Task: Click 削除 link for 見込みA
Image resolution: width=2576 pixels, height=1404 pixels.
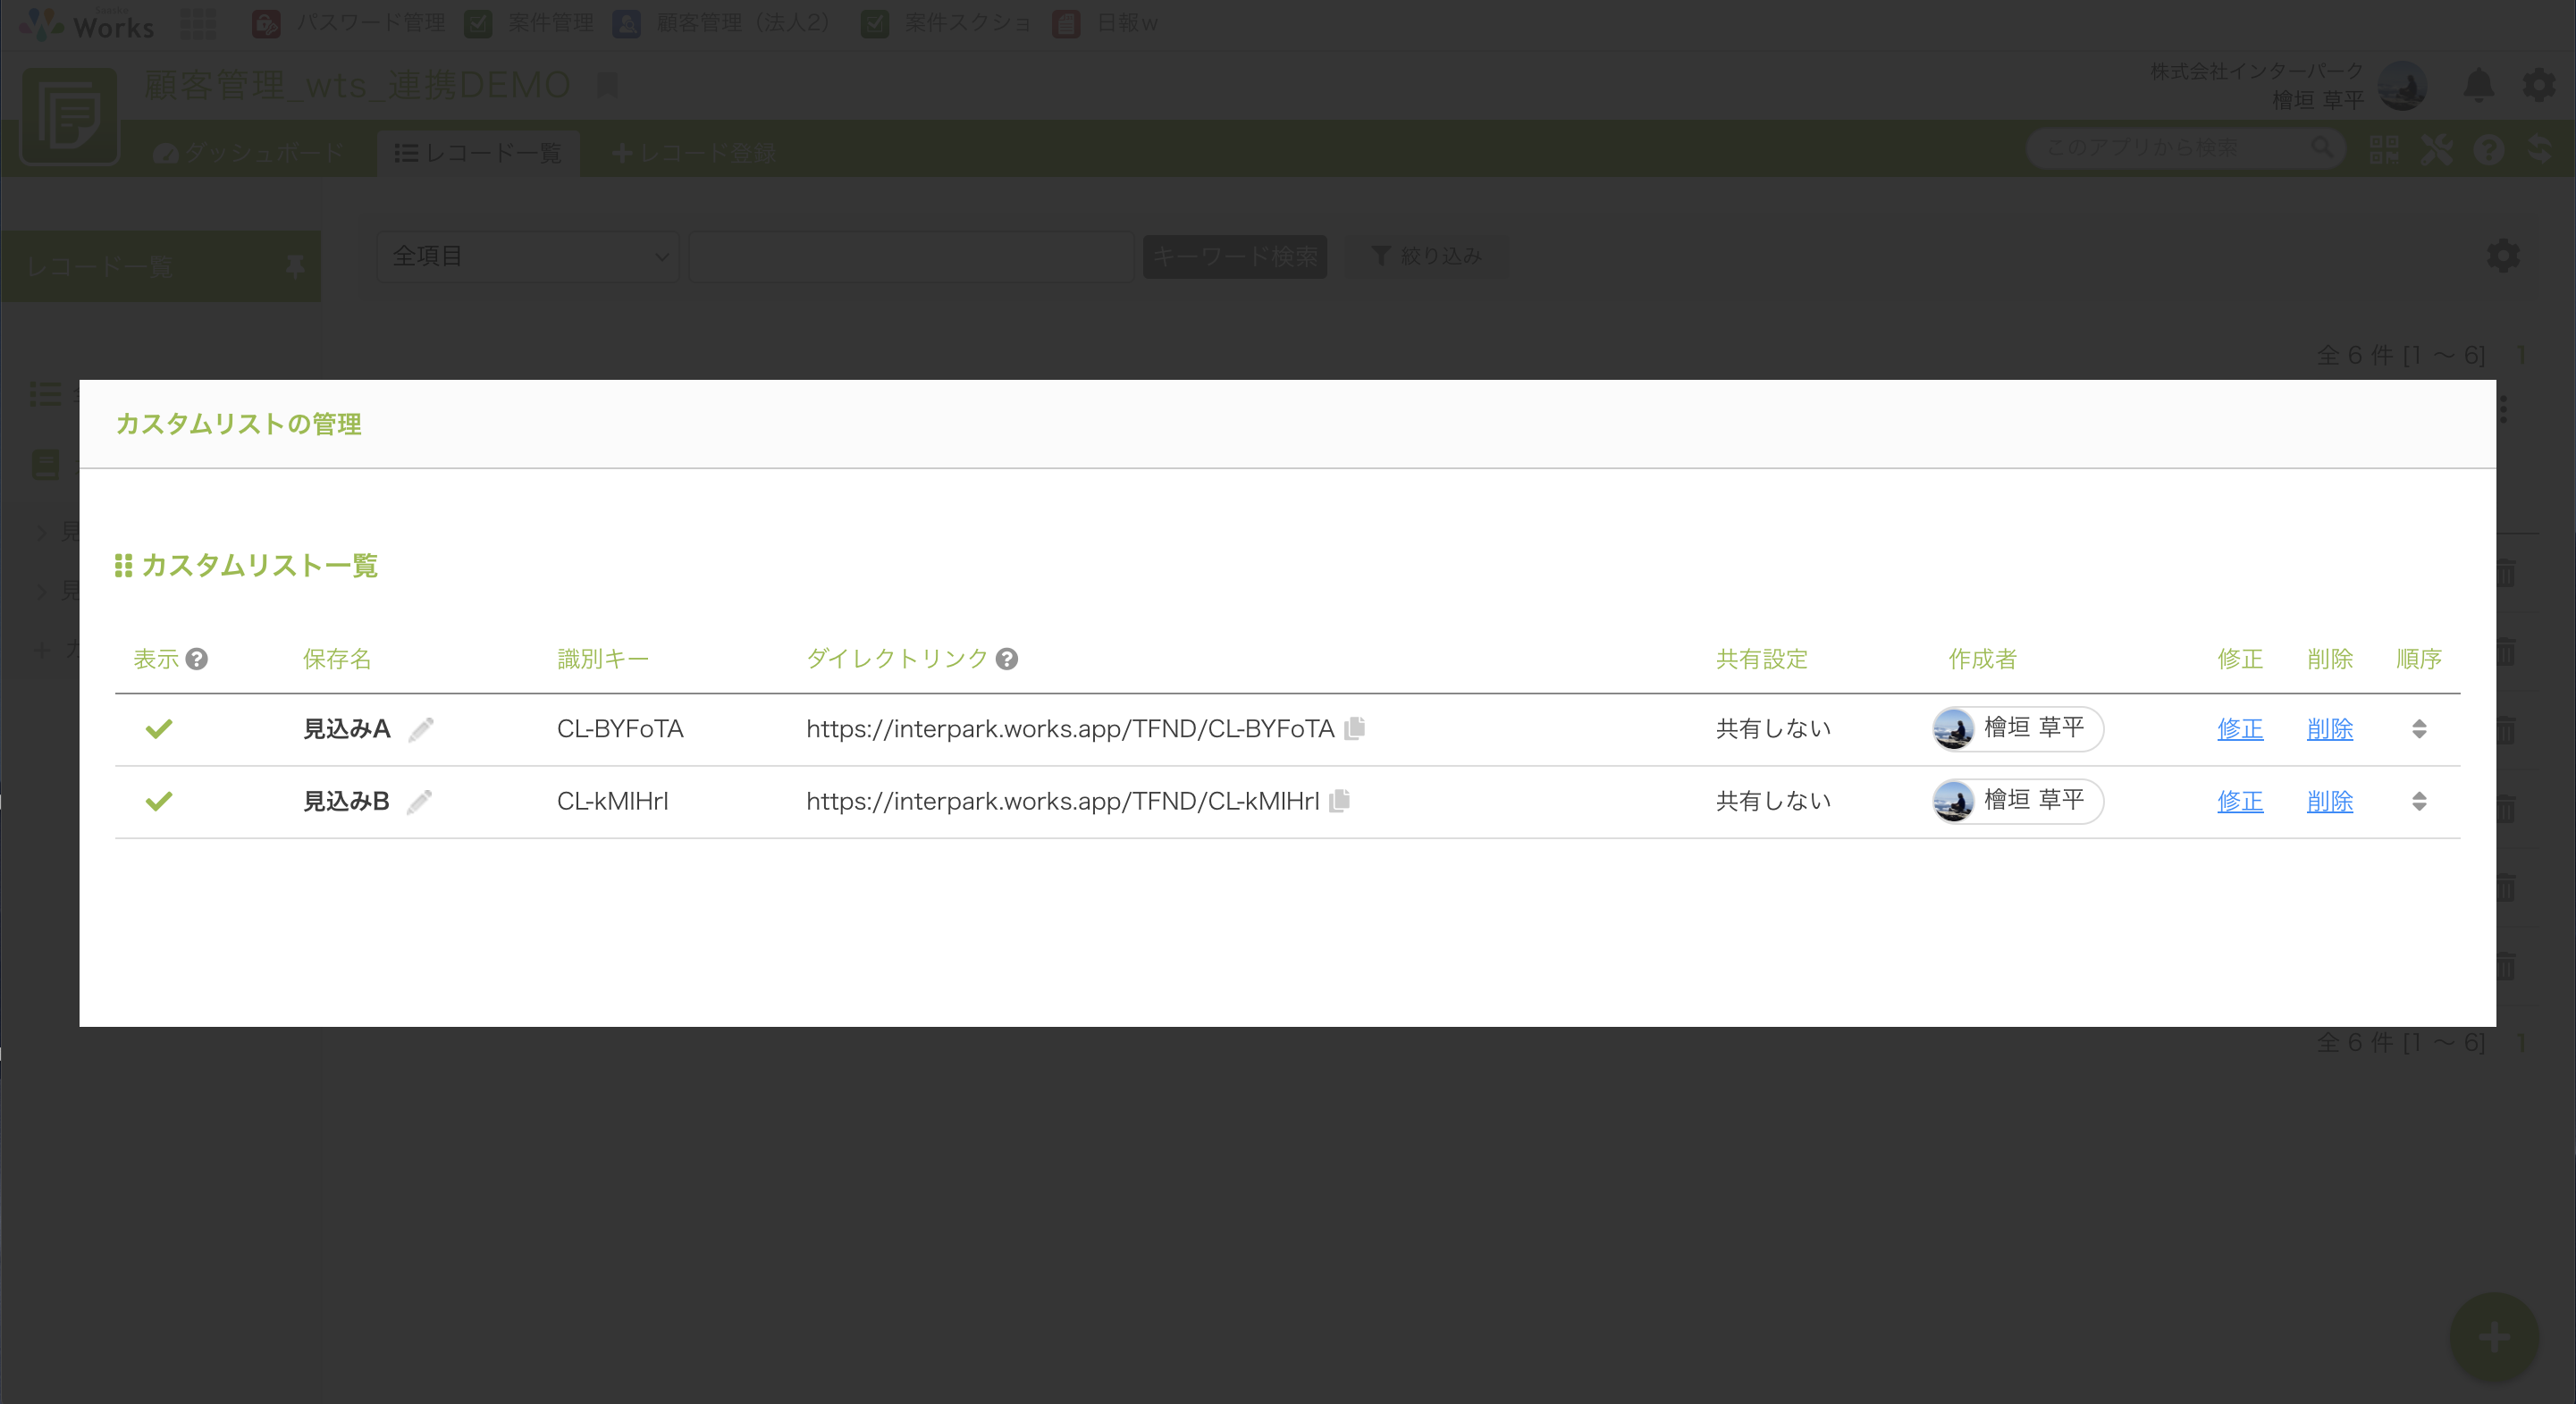Action: click(x=2330, y=729)
